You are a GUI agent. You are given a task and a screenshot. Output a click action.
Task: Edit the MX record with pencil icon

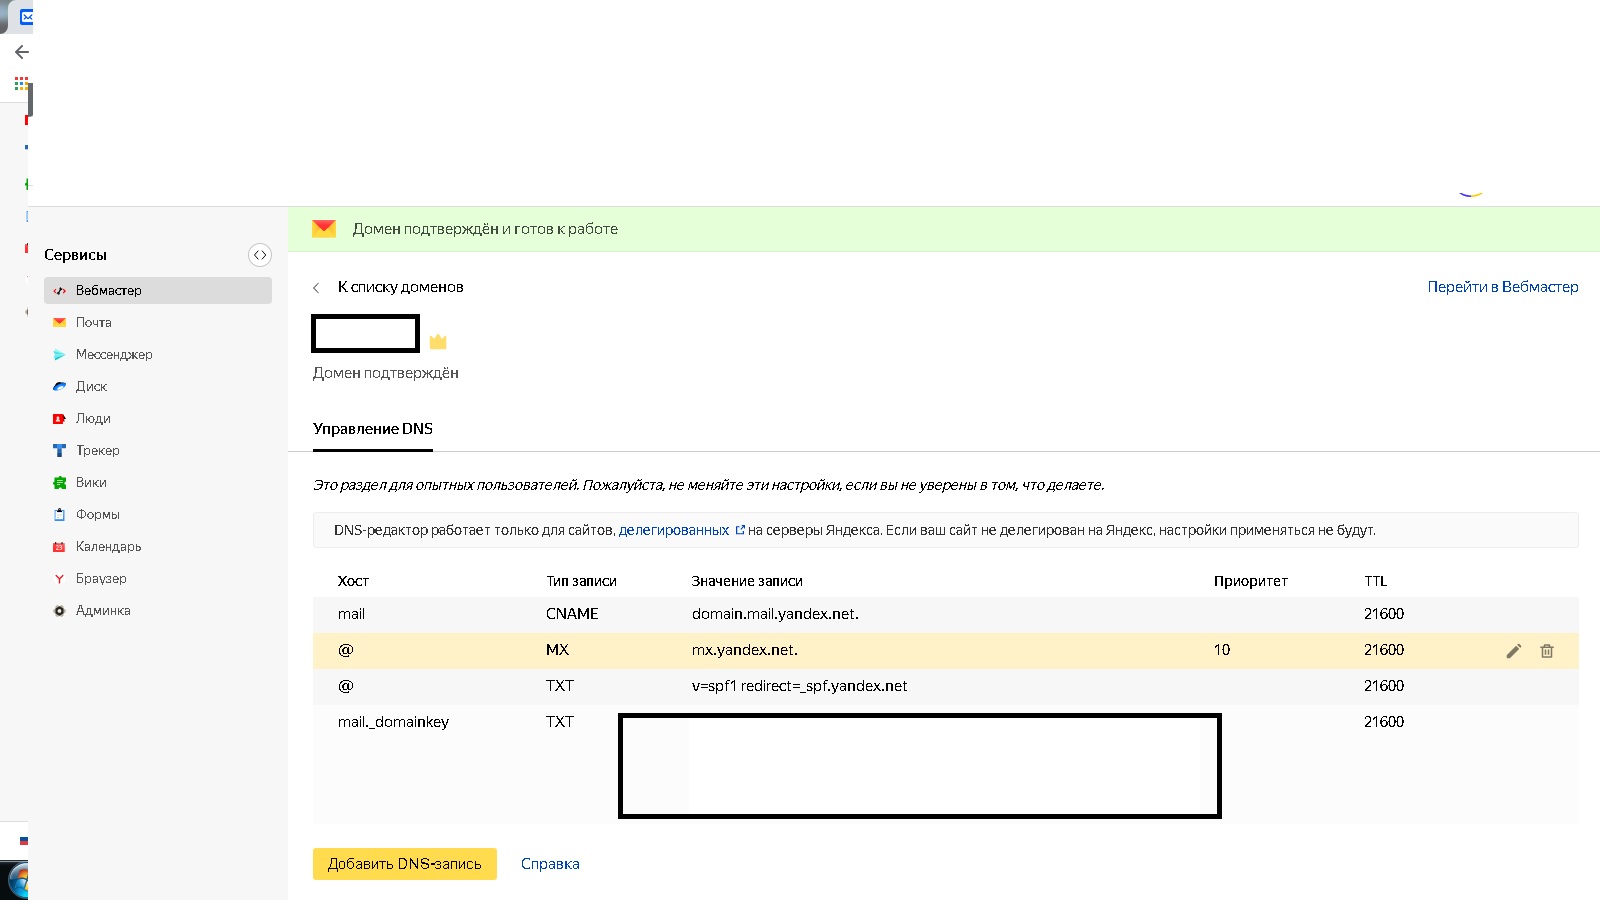pos(1514,651)
